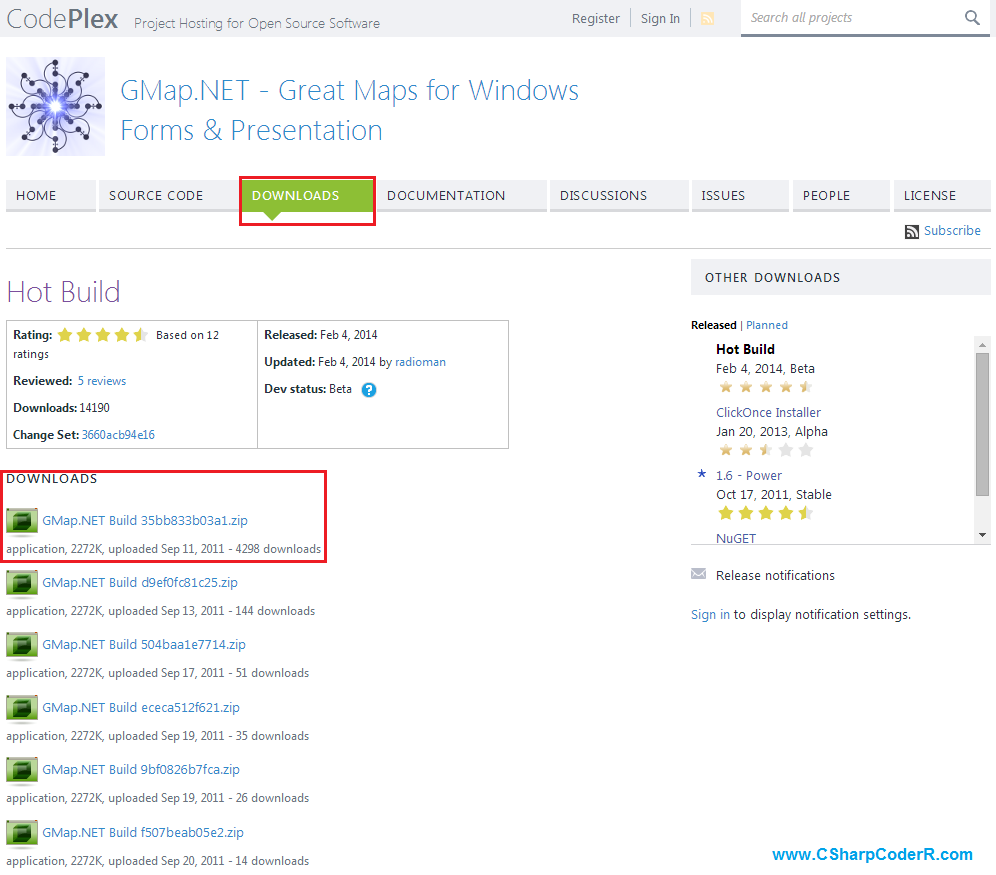Click file icon for Build 35bb833b03a1.zip
The width and height of the screenshot is (996, 875).
pyautogui.click(x=22, y=521)
